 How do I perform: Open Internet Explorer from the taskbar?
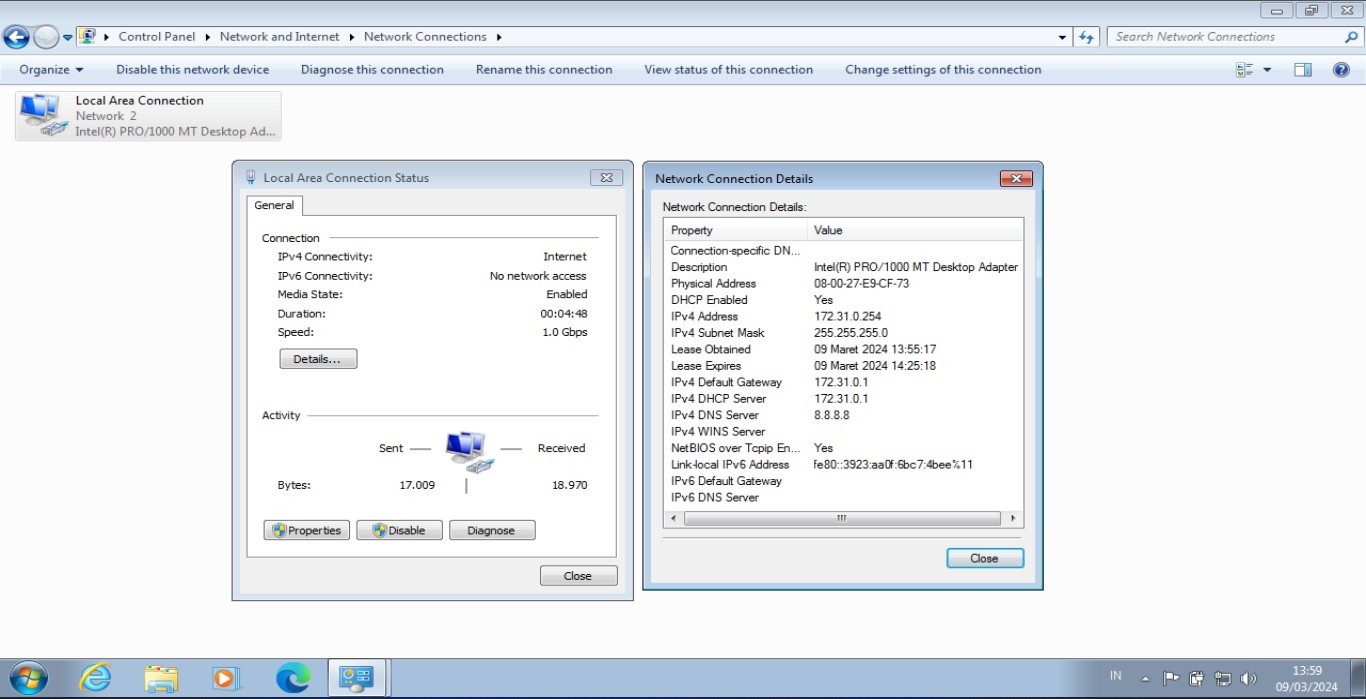[x=95, y=678]
